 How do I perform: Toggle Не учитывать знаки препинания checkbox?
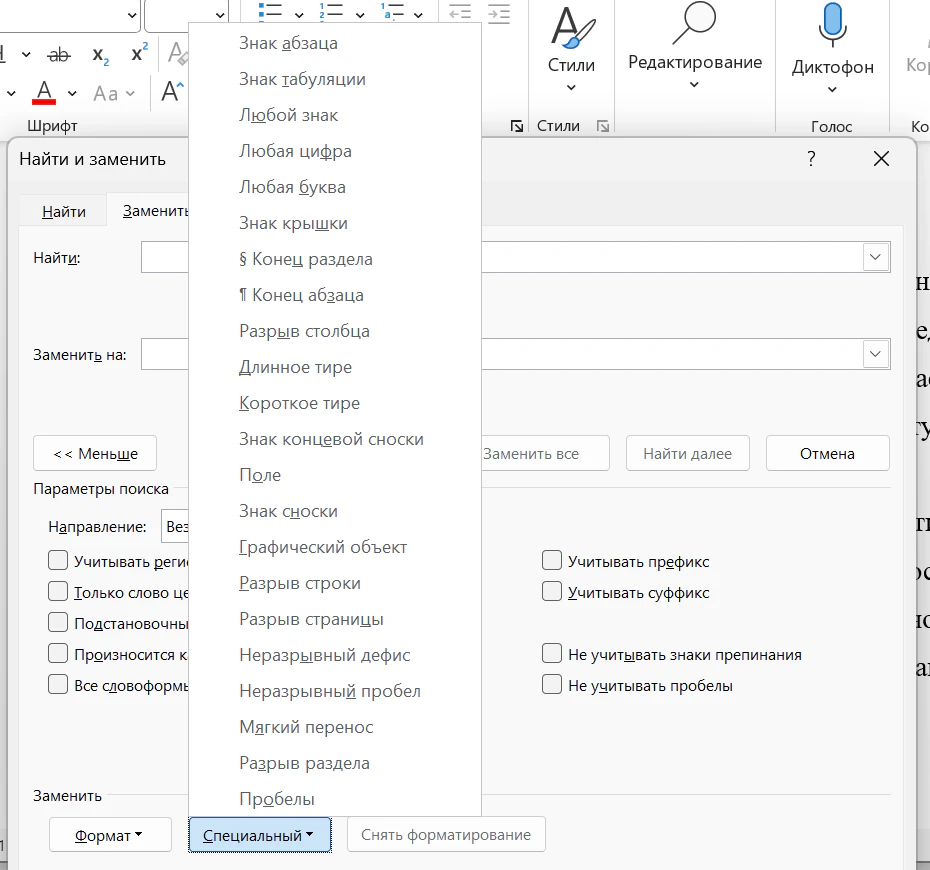(x=552, y=653)
